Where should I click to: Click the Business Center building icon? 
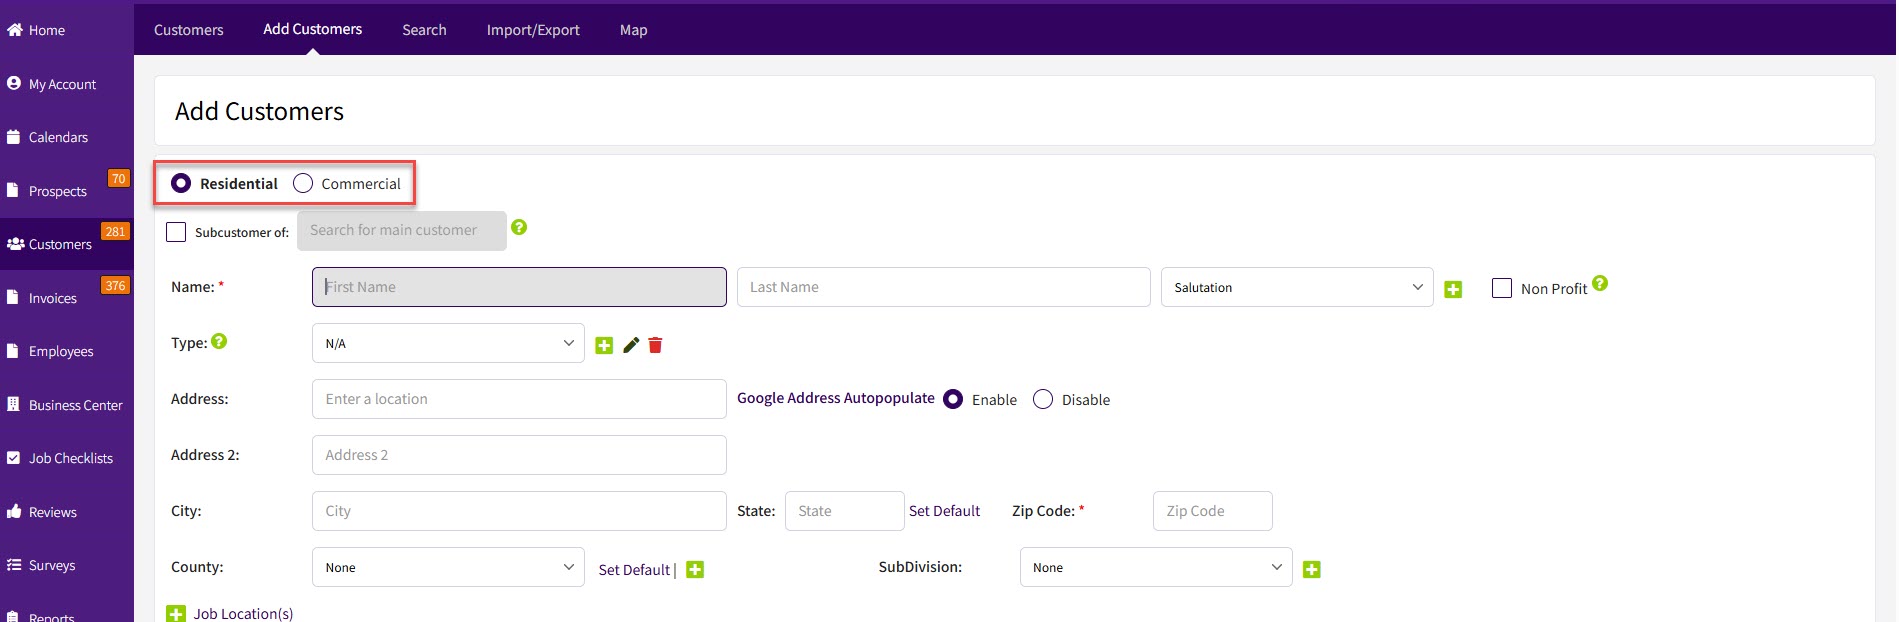pyautogui.click(x=13, y=404)
